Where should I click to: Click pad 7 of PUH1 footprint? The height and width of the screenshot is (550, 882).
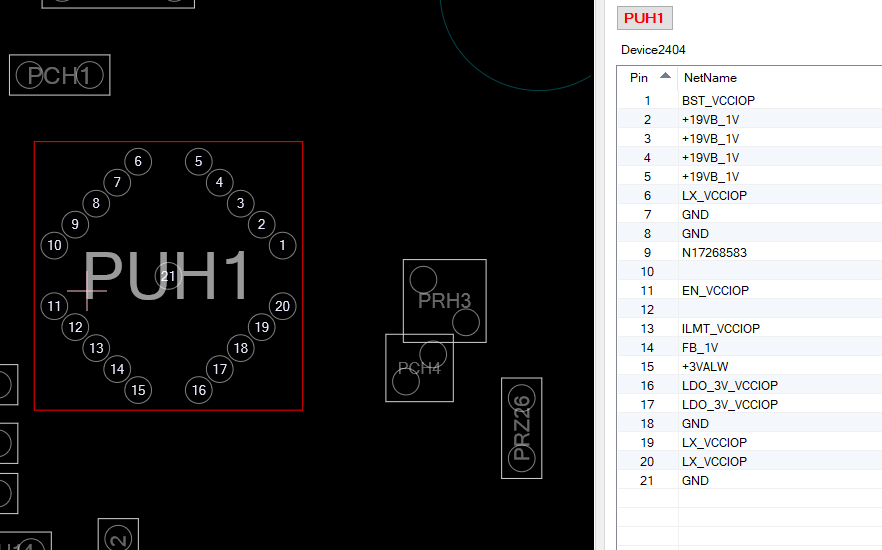coord(117,182)
